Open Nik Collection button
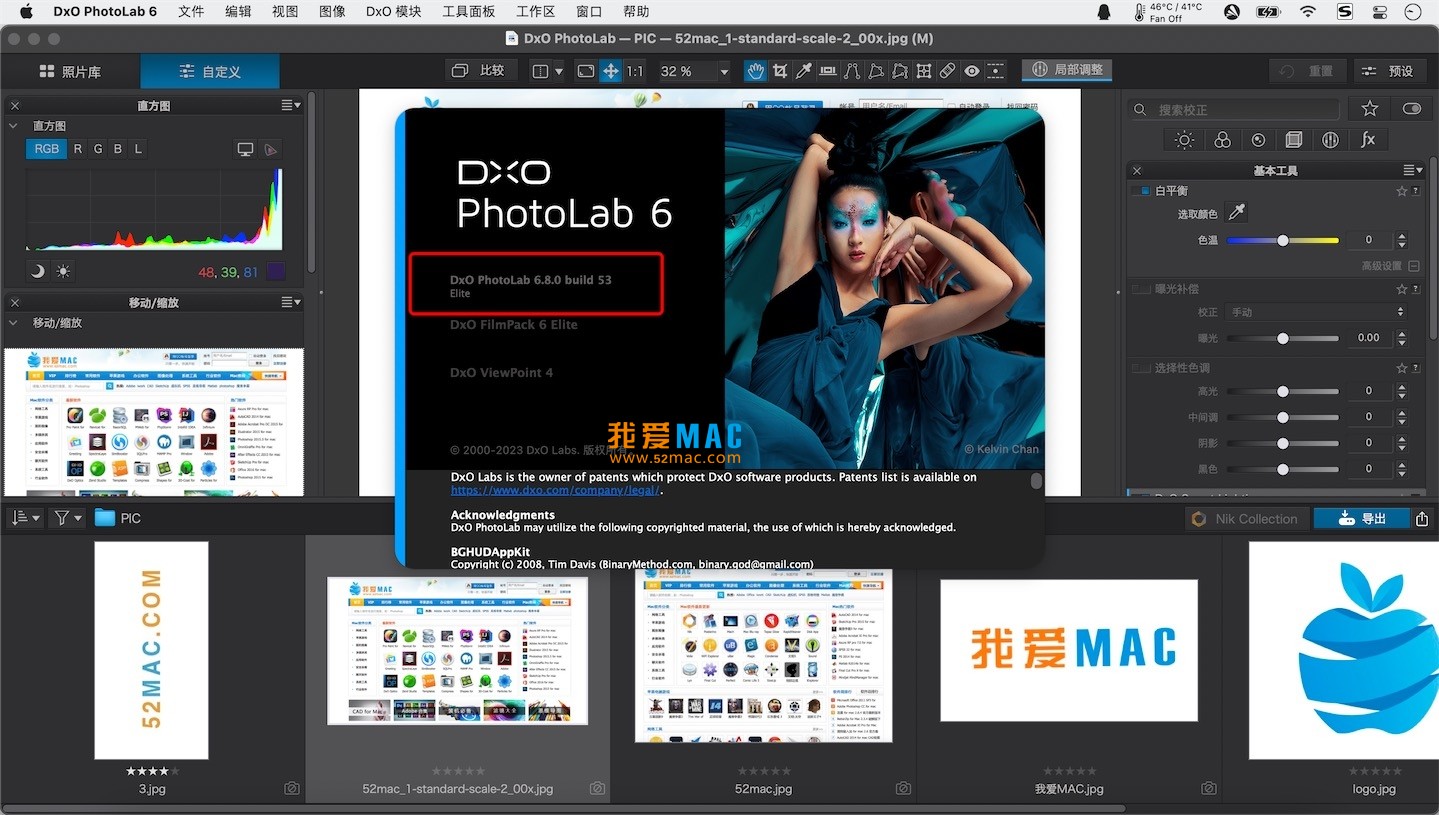The width and height of the screenshot is (1439, 815). point(1246,518)
